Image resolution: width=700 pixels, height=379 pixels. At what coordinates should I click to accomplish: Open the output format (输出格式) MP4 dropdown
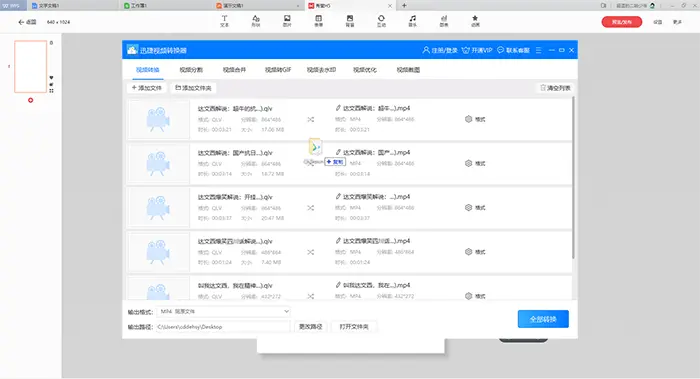click(224, 311)
